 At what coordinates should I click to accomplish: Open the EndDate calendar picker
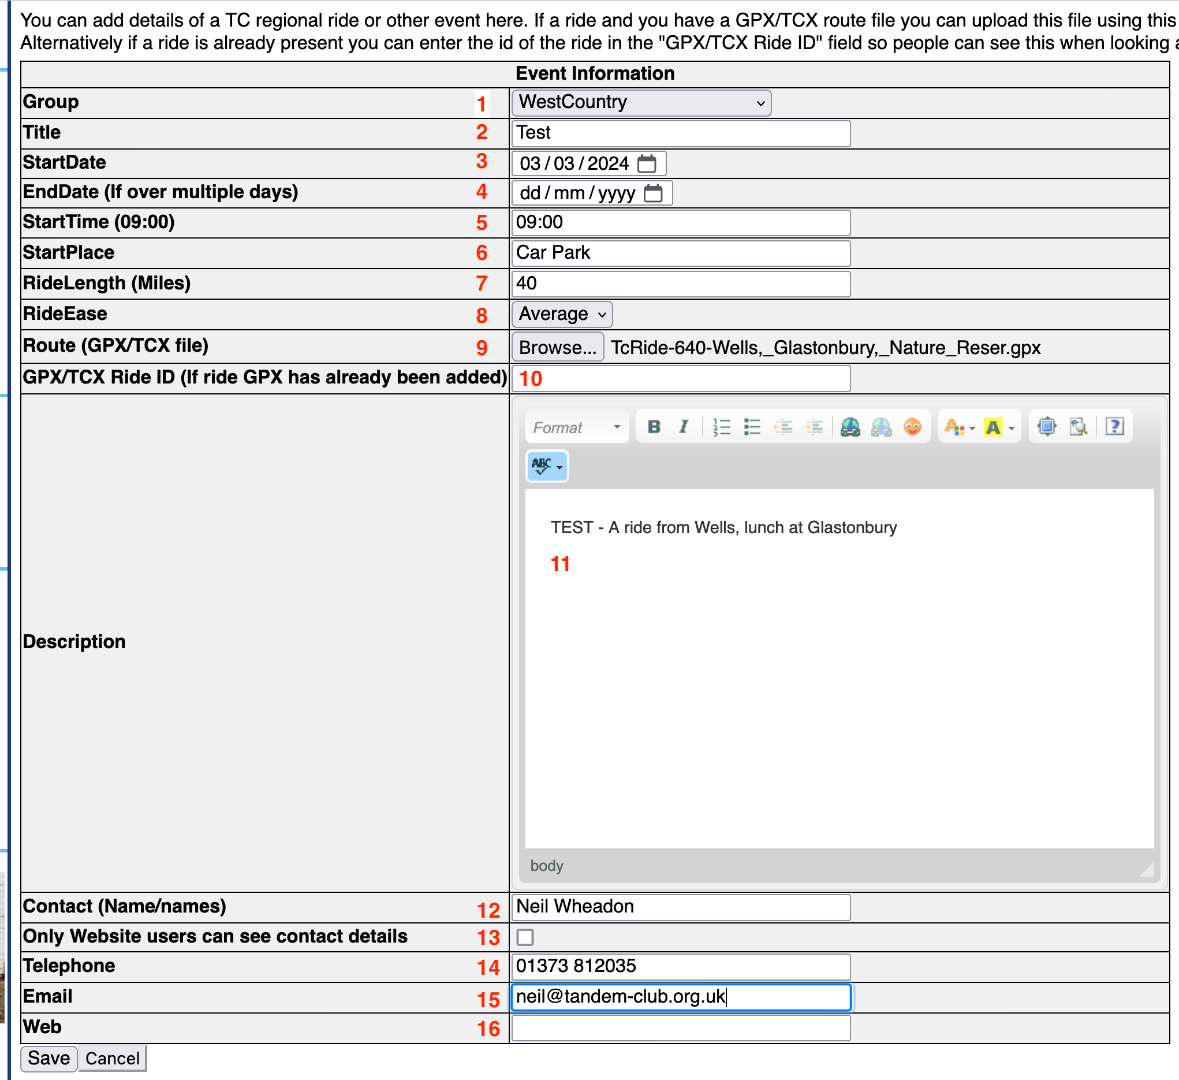click(x=653, y=193)
